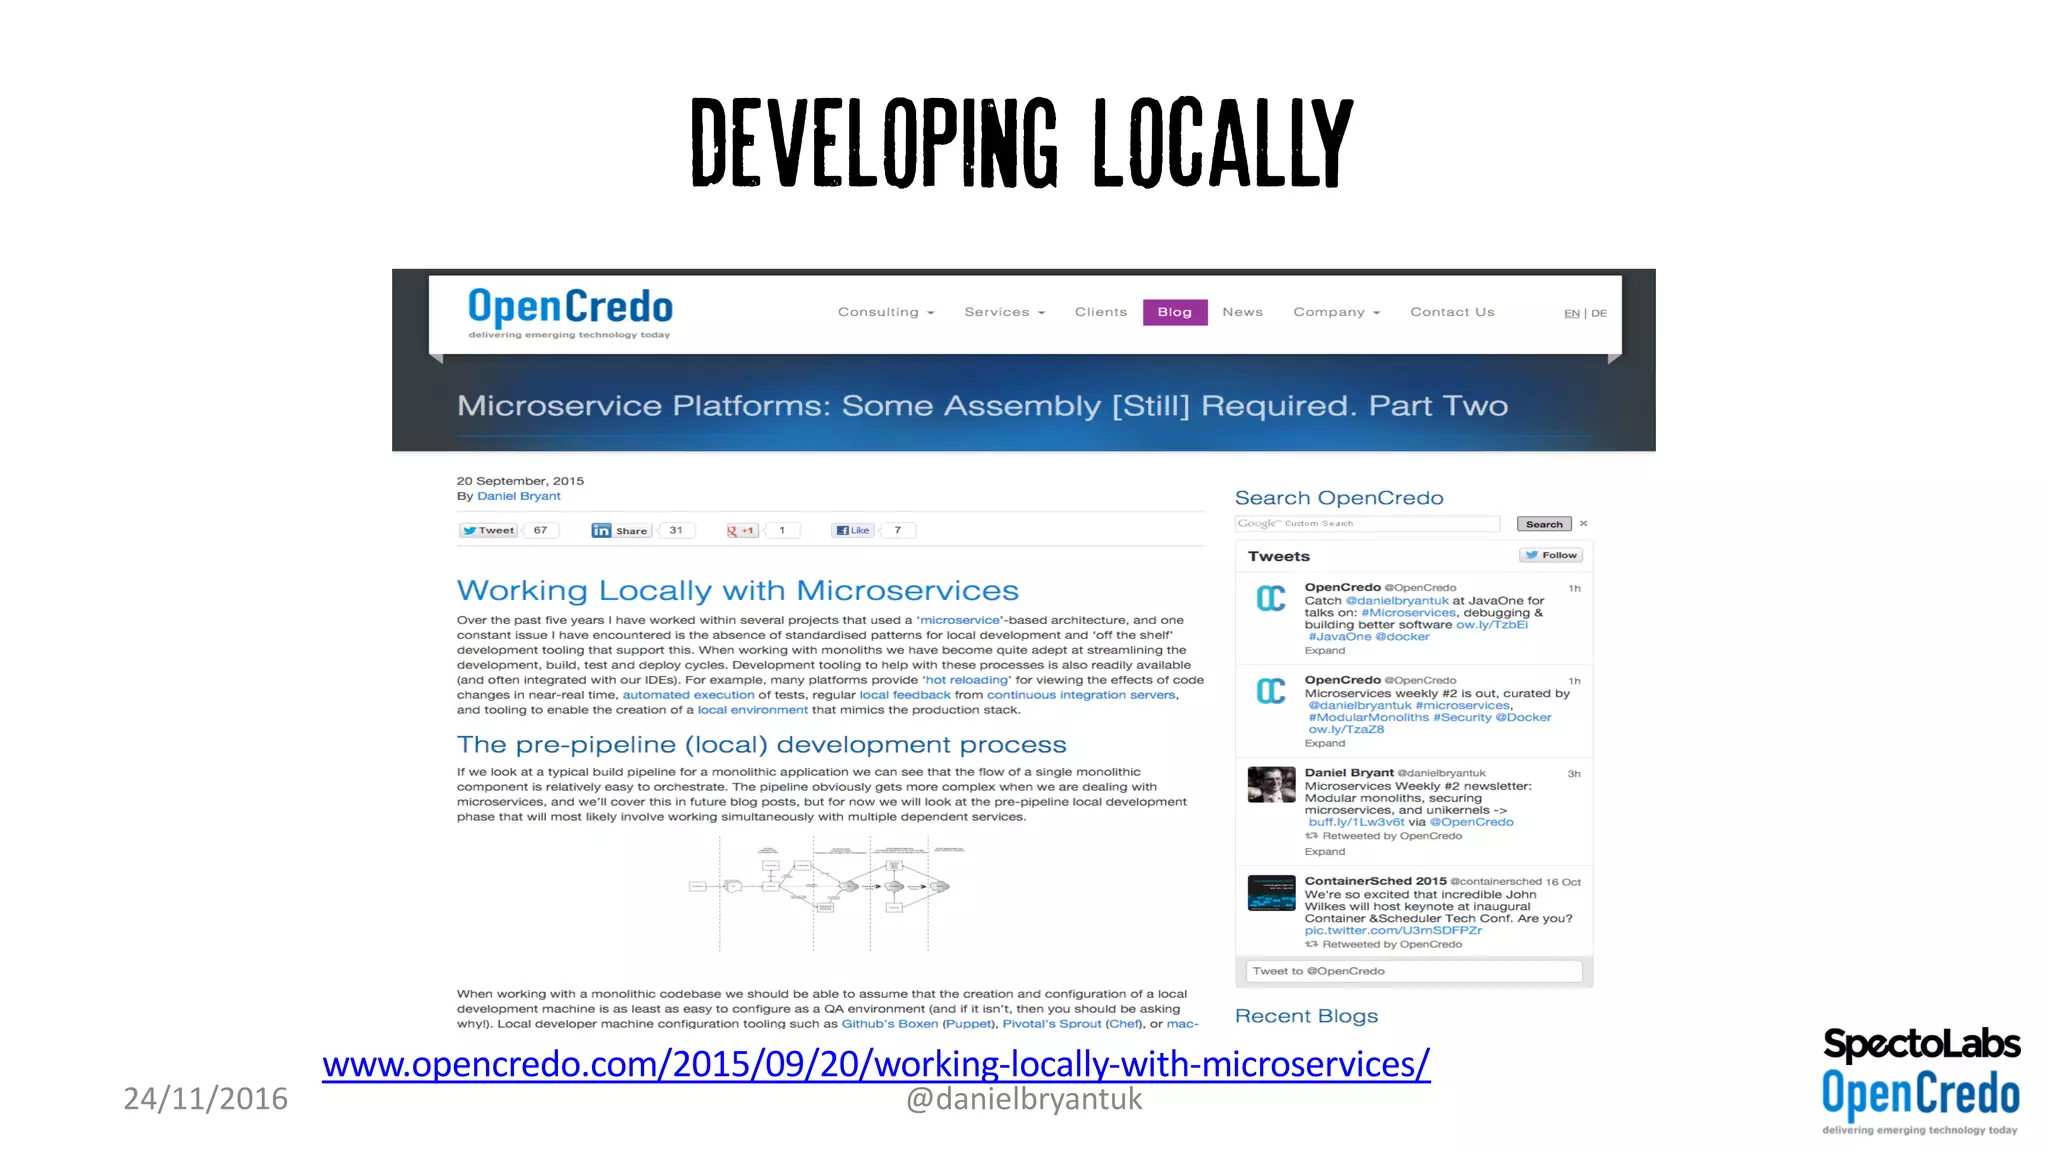This screenshot has width=2048, height=1152.
Task: Open the opencredo.com working-locally-with-microservices URL
Action: click(x=876, y=1064)
